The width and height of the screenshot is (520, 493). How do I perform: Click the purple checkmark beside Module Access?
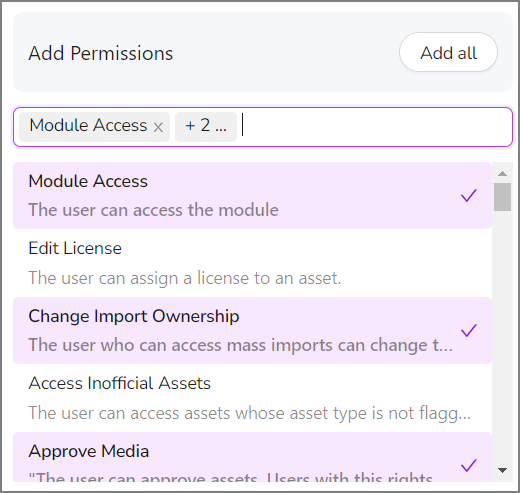point(469,196)
